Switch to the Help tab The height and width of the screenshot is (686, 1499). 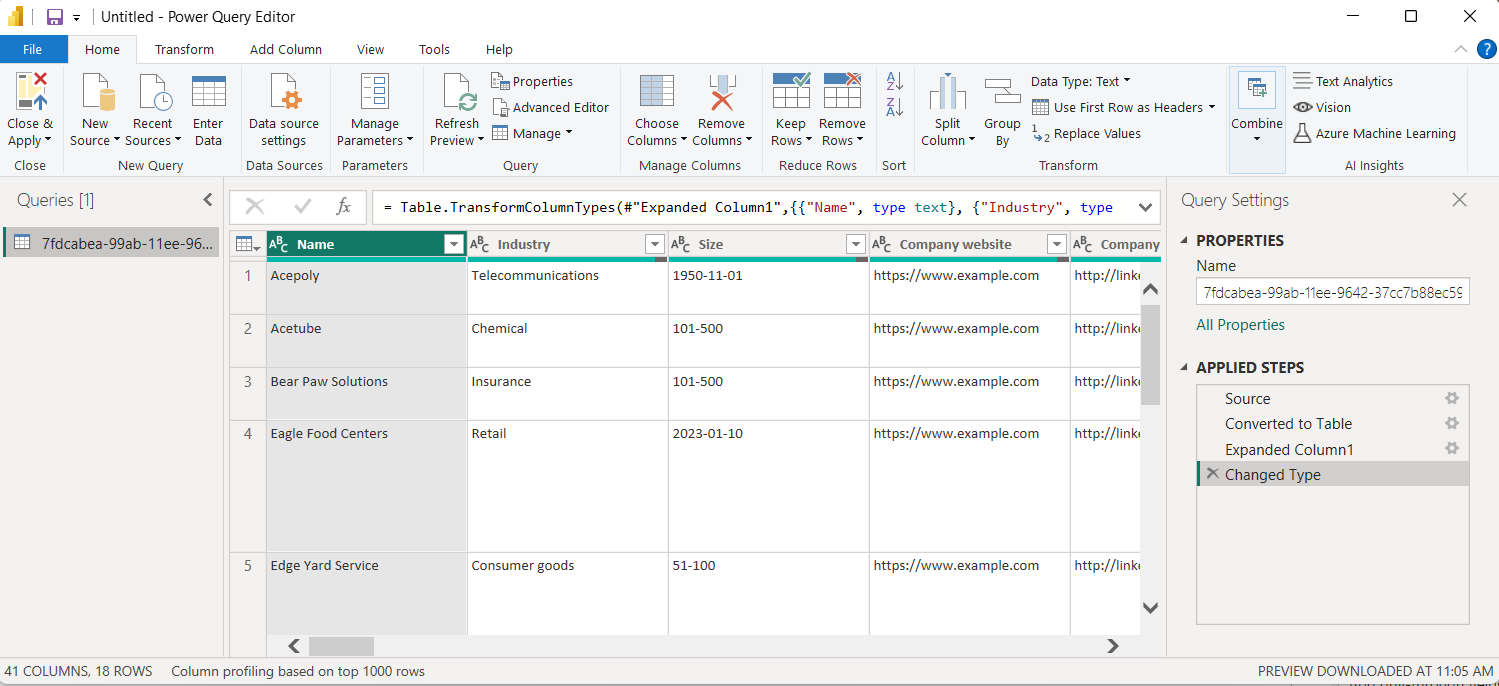pos(499,49)
